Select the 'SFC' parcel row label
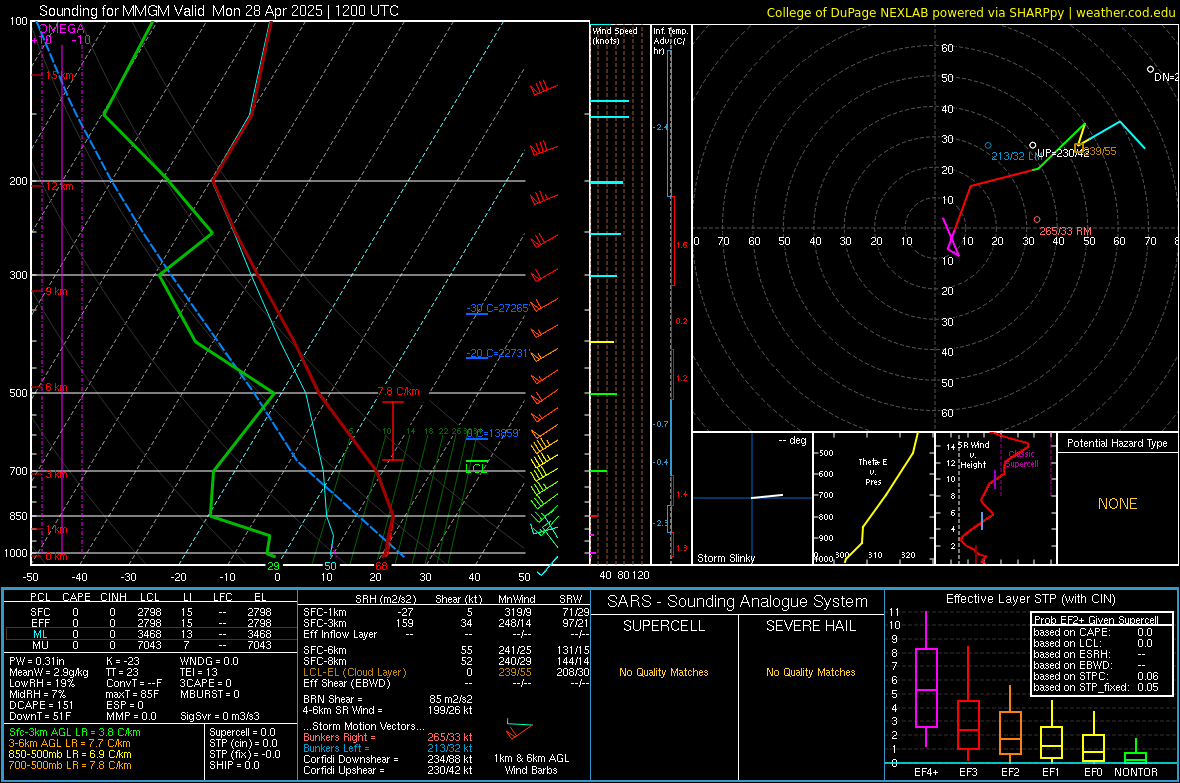Viewport: 1180px width, 783px height. 40,612
